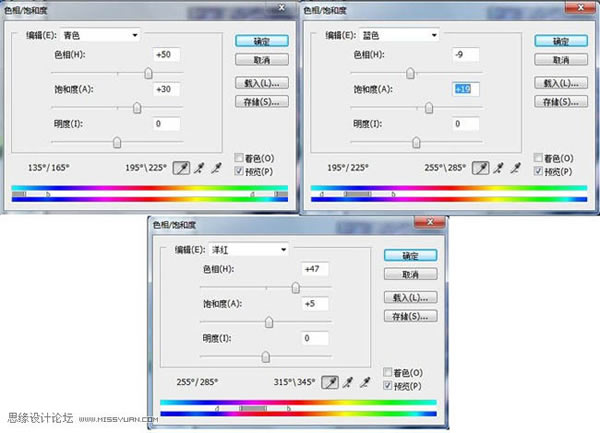Select add-to-sample eyedropper in Cyan (青色) dialog
The width and height of the screenshot is (600, 433).
tap(199, 168)
